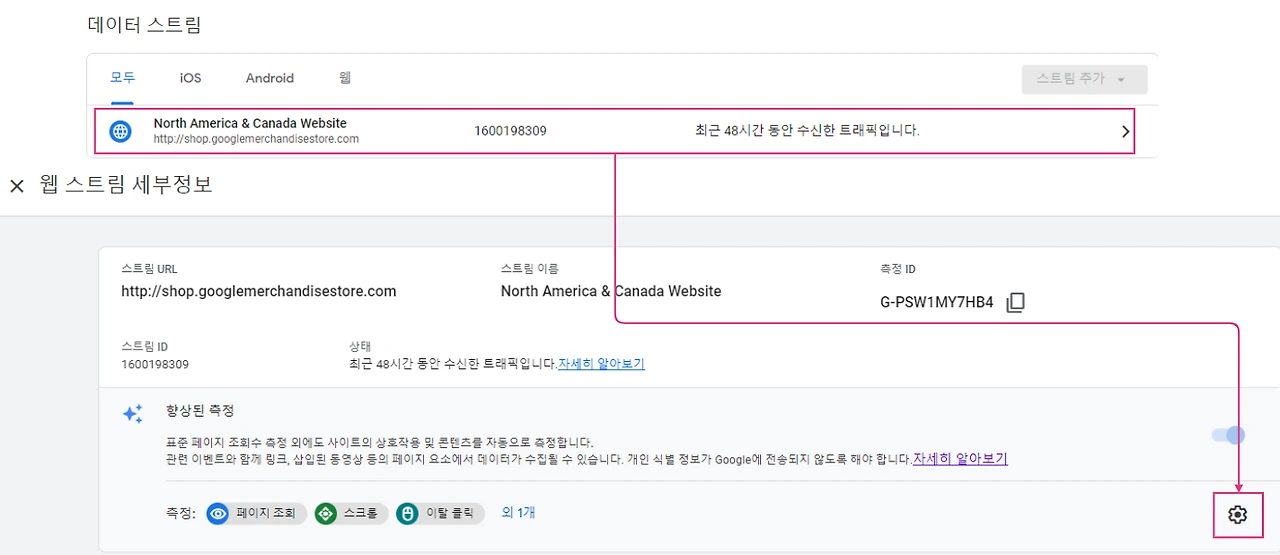Click the measurement ID text G-PSW1MY7HB4

[937, 302]
